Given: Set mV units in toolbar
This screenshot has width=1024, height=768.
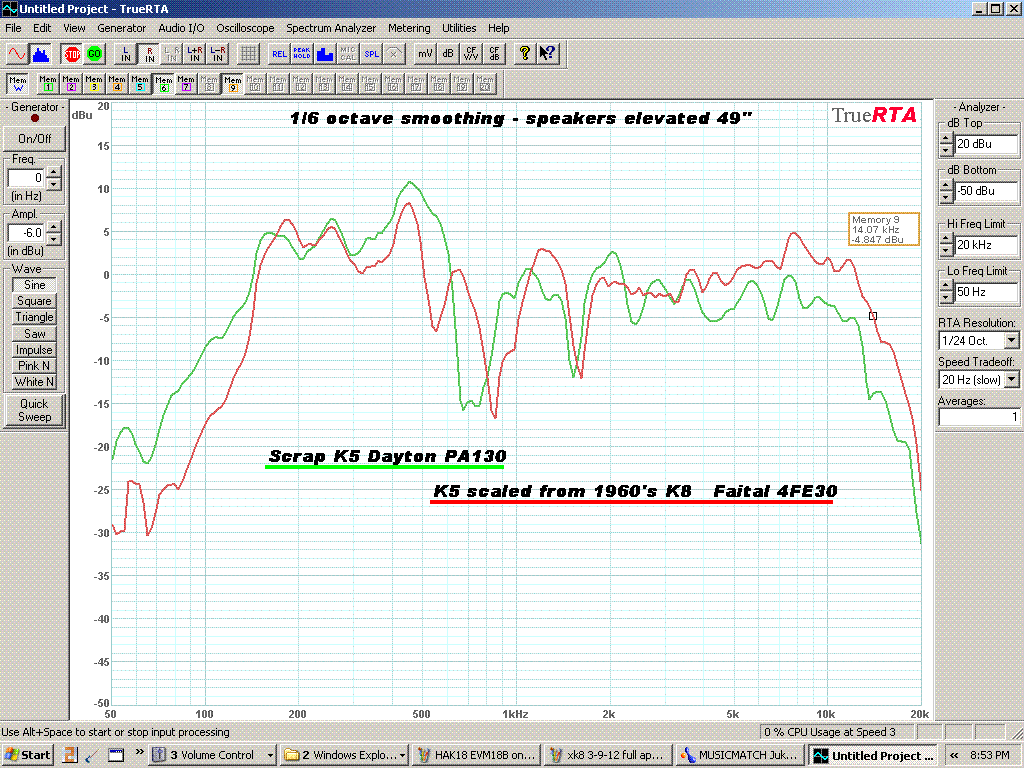Looking at the screenshot, I should coord(424,54).
